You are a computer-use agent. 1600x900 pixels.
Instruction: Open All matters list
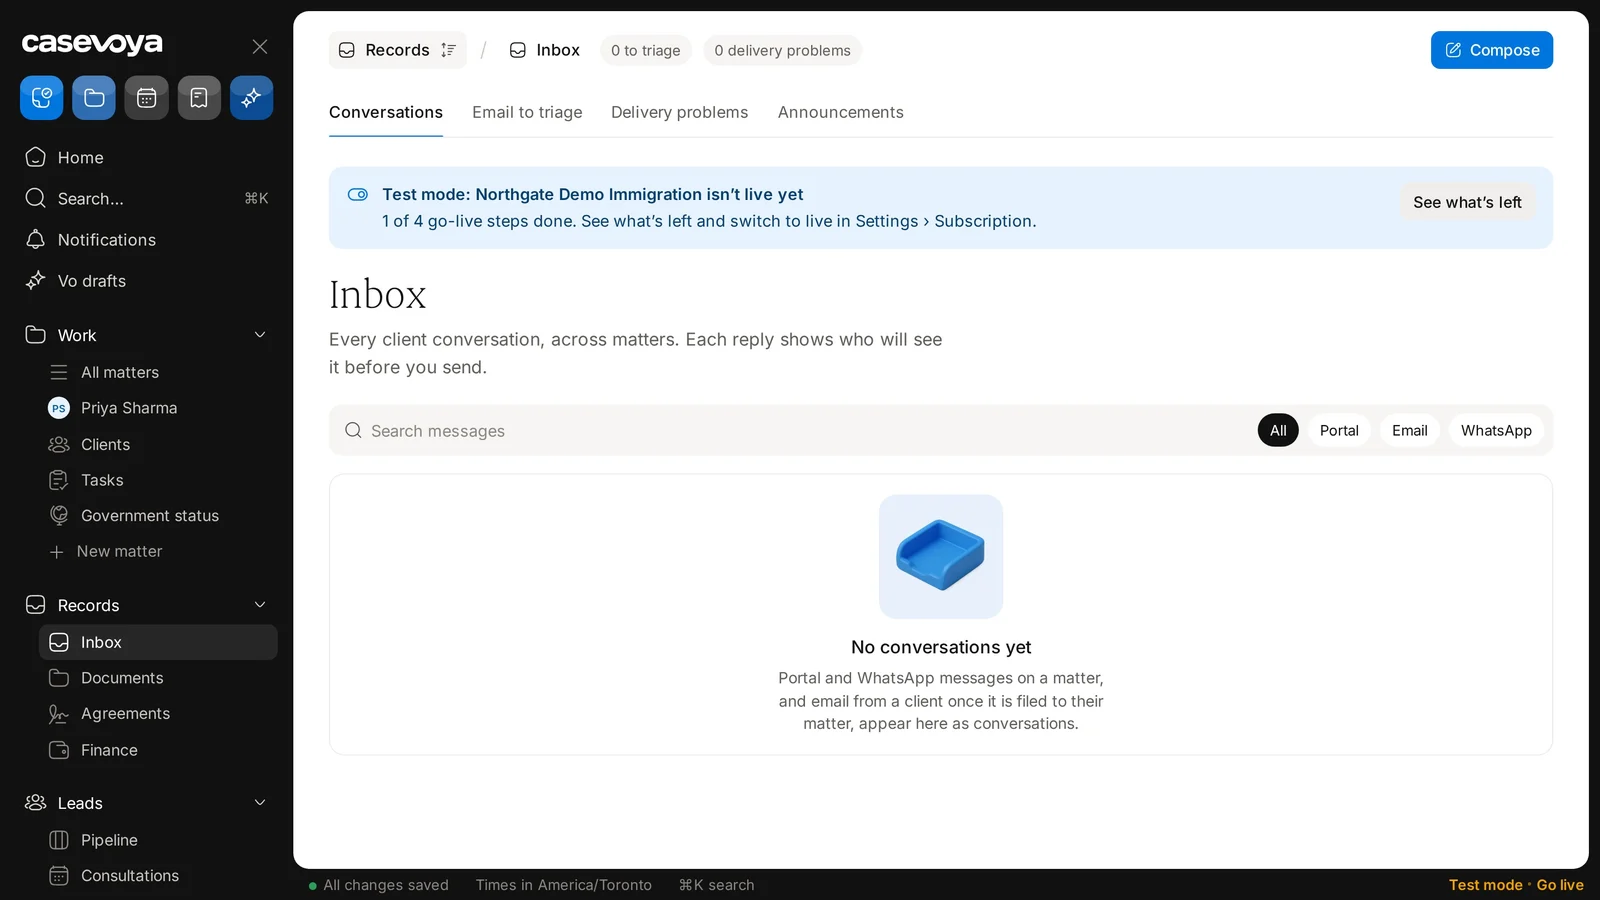[158, 372]
